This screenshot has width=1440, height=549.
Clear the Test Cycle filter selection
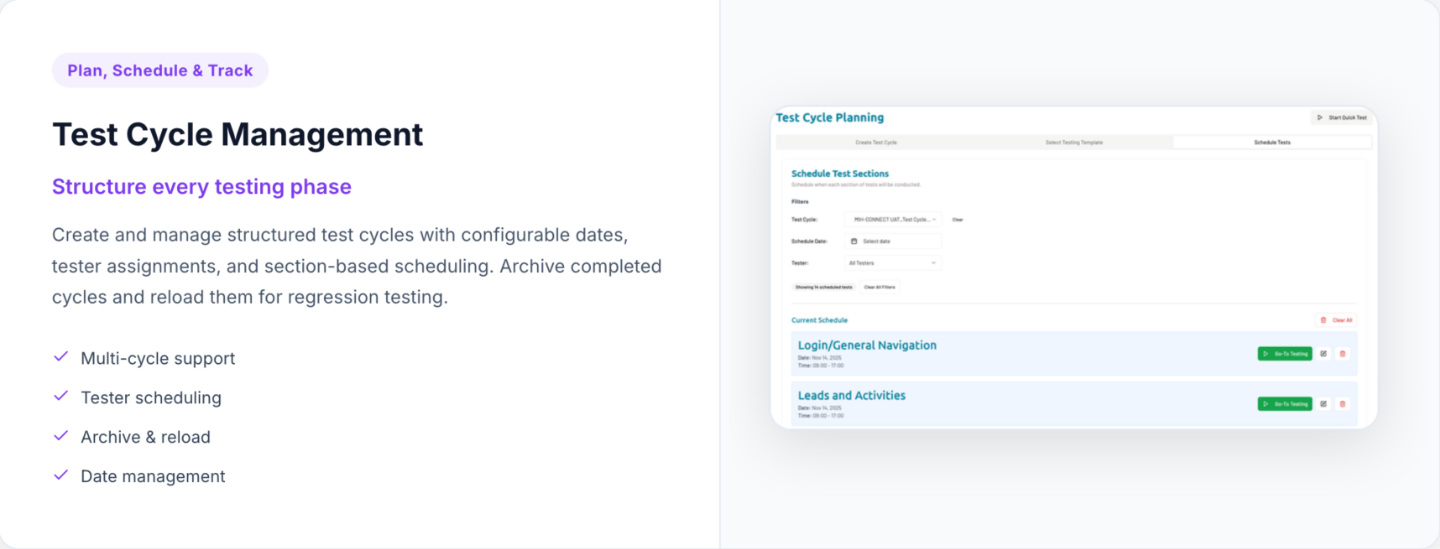pyautogui.click(x=957, y=219)
